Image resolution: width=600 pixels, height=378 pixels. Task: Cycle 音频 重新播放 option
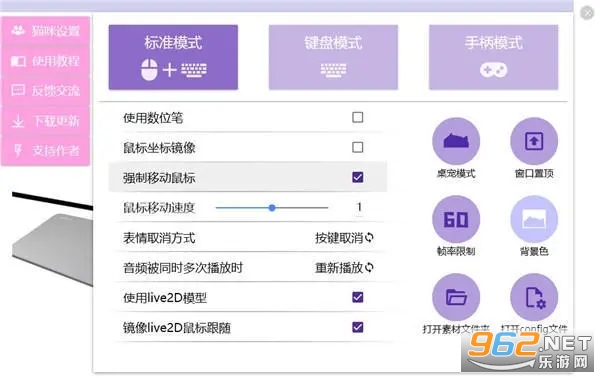click(344, 267)
